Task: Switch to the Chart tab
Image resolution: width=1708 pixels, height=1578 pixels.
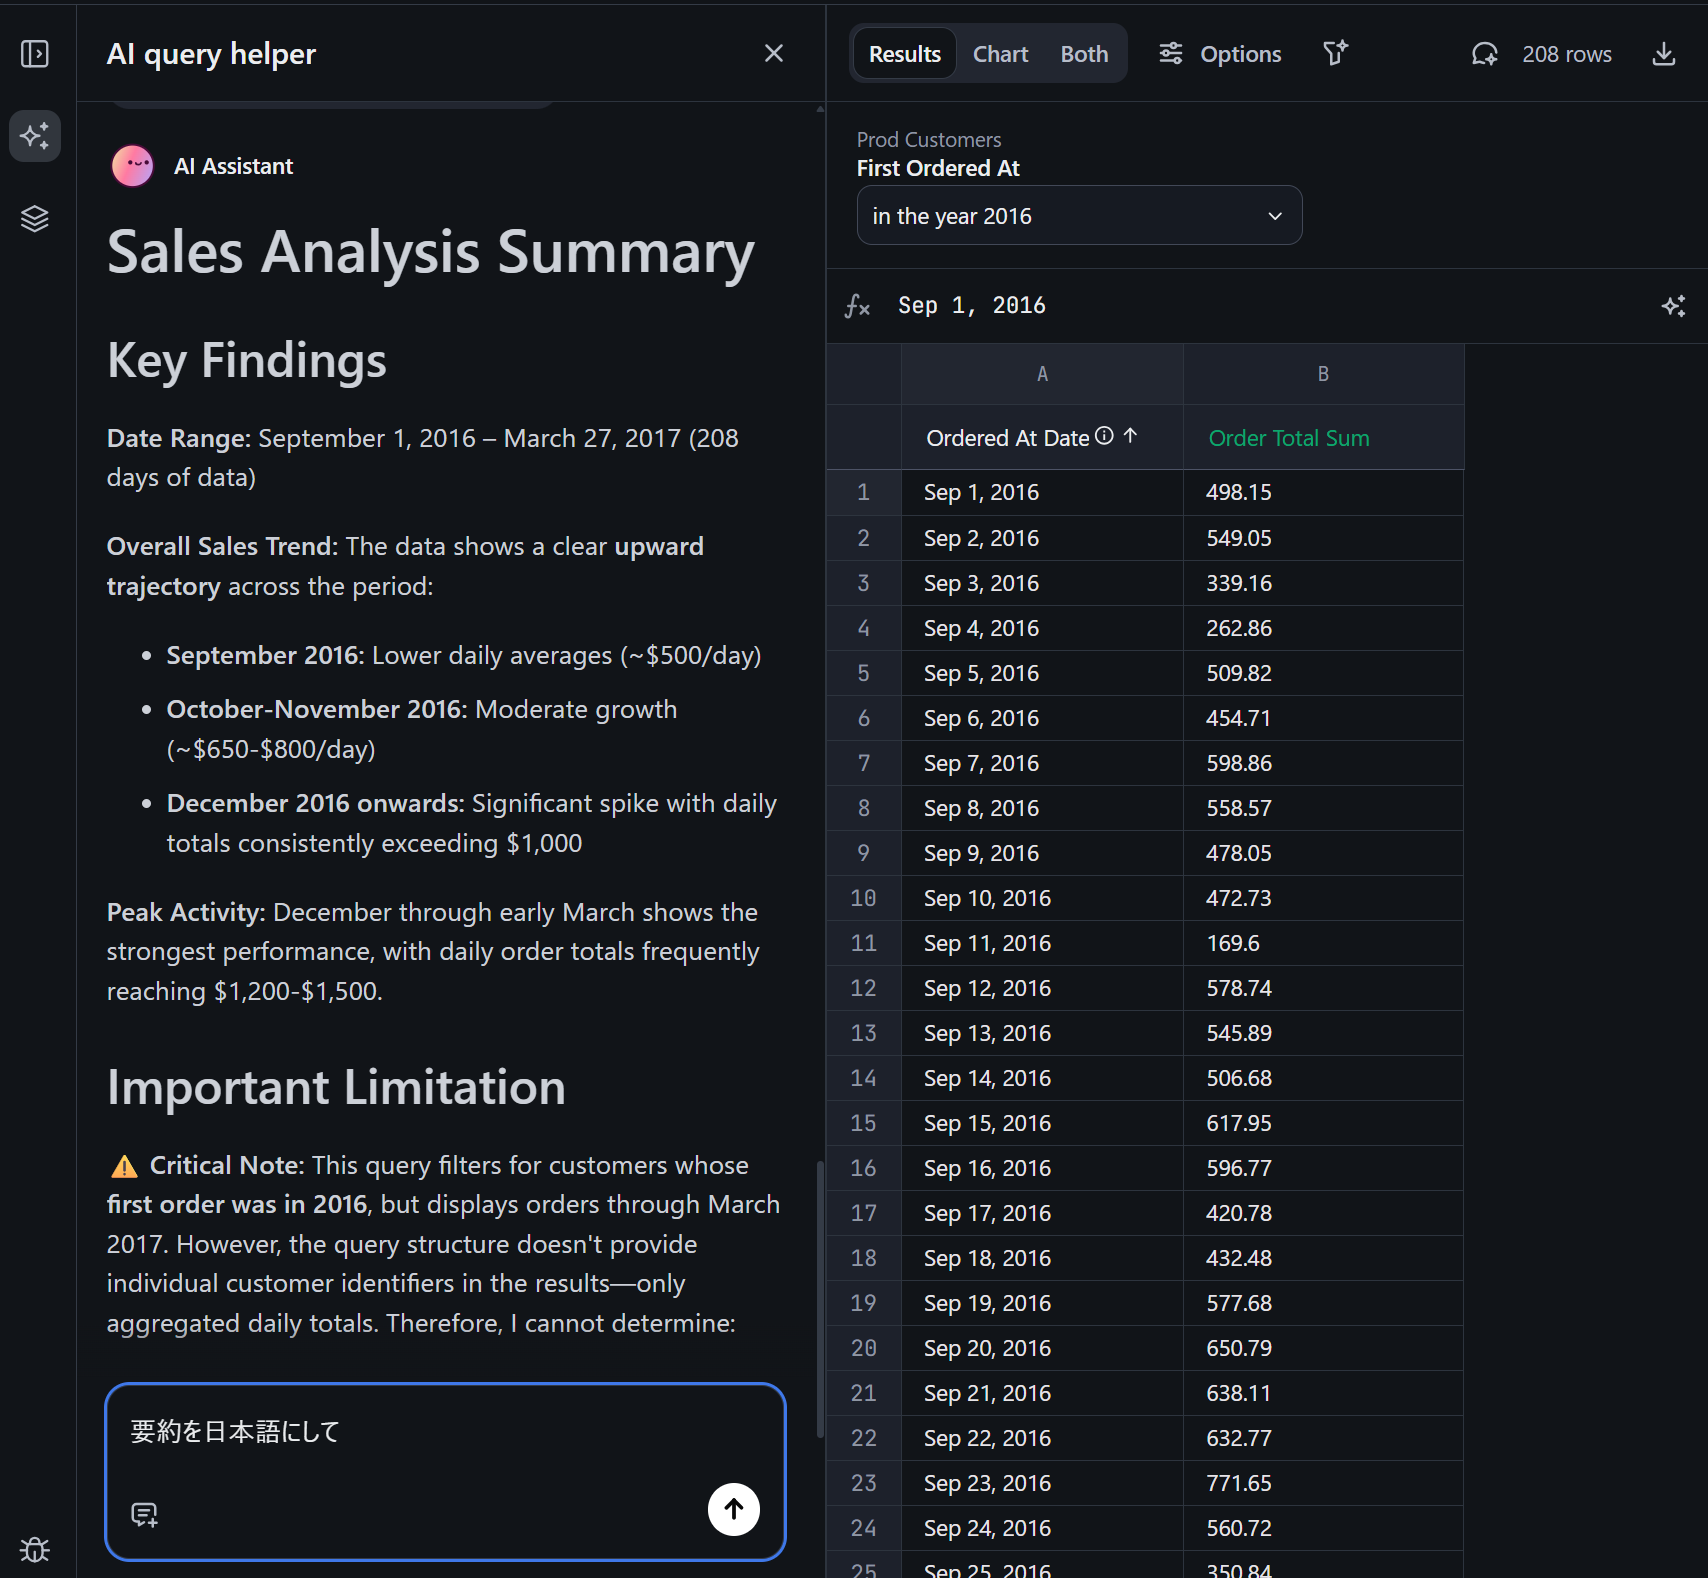Action: [x=1000, y=54]
